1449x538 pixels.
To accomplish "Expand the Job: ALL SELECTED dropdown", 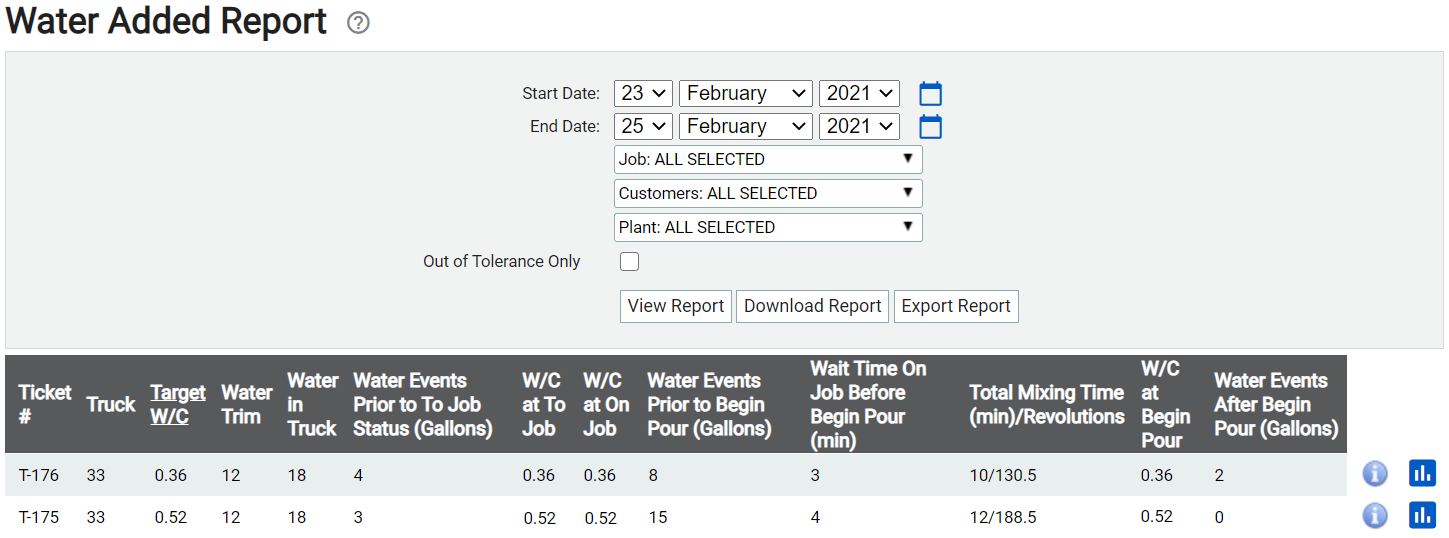I will pos(768,159).
